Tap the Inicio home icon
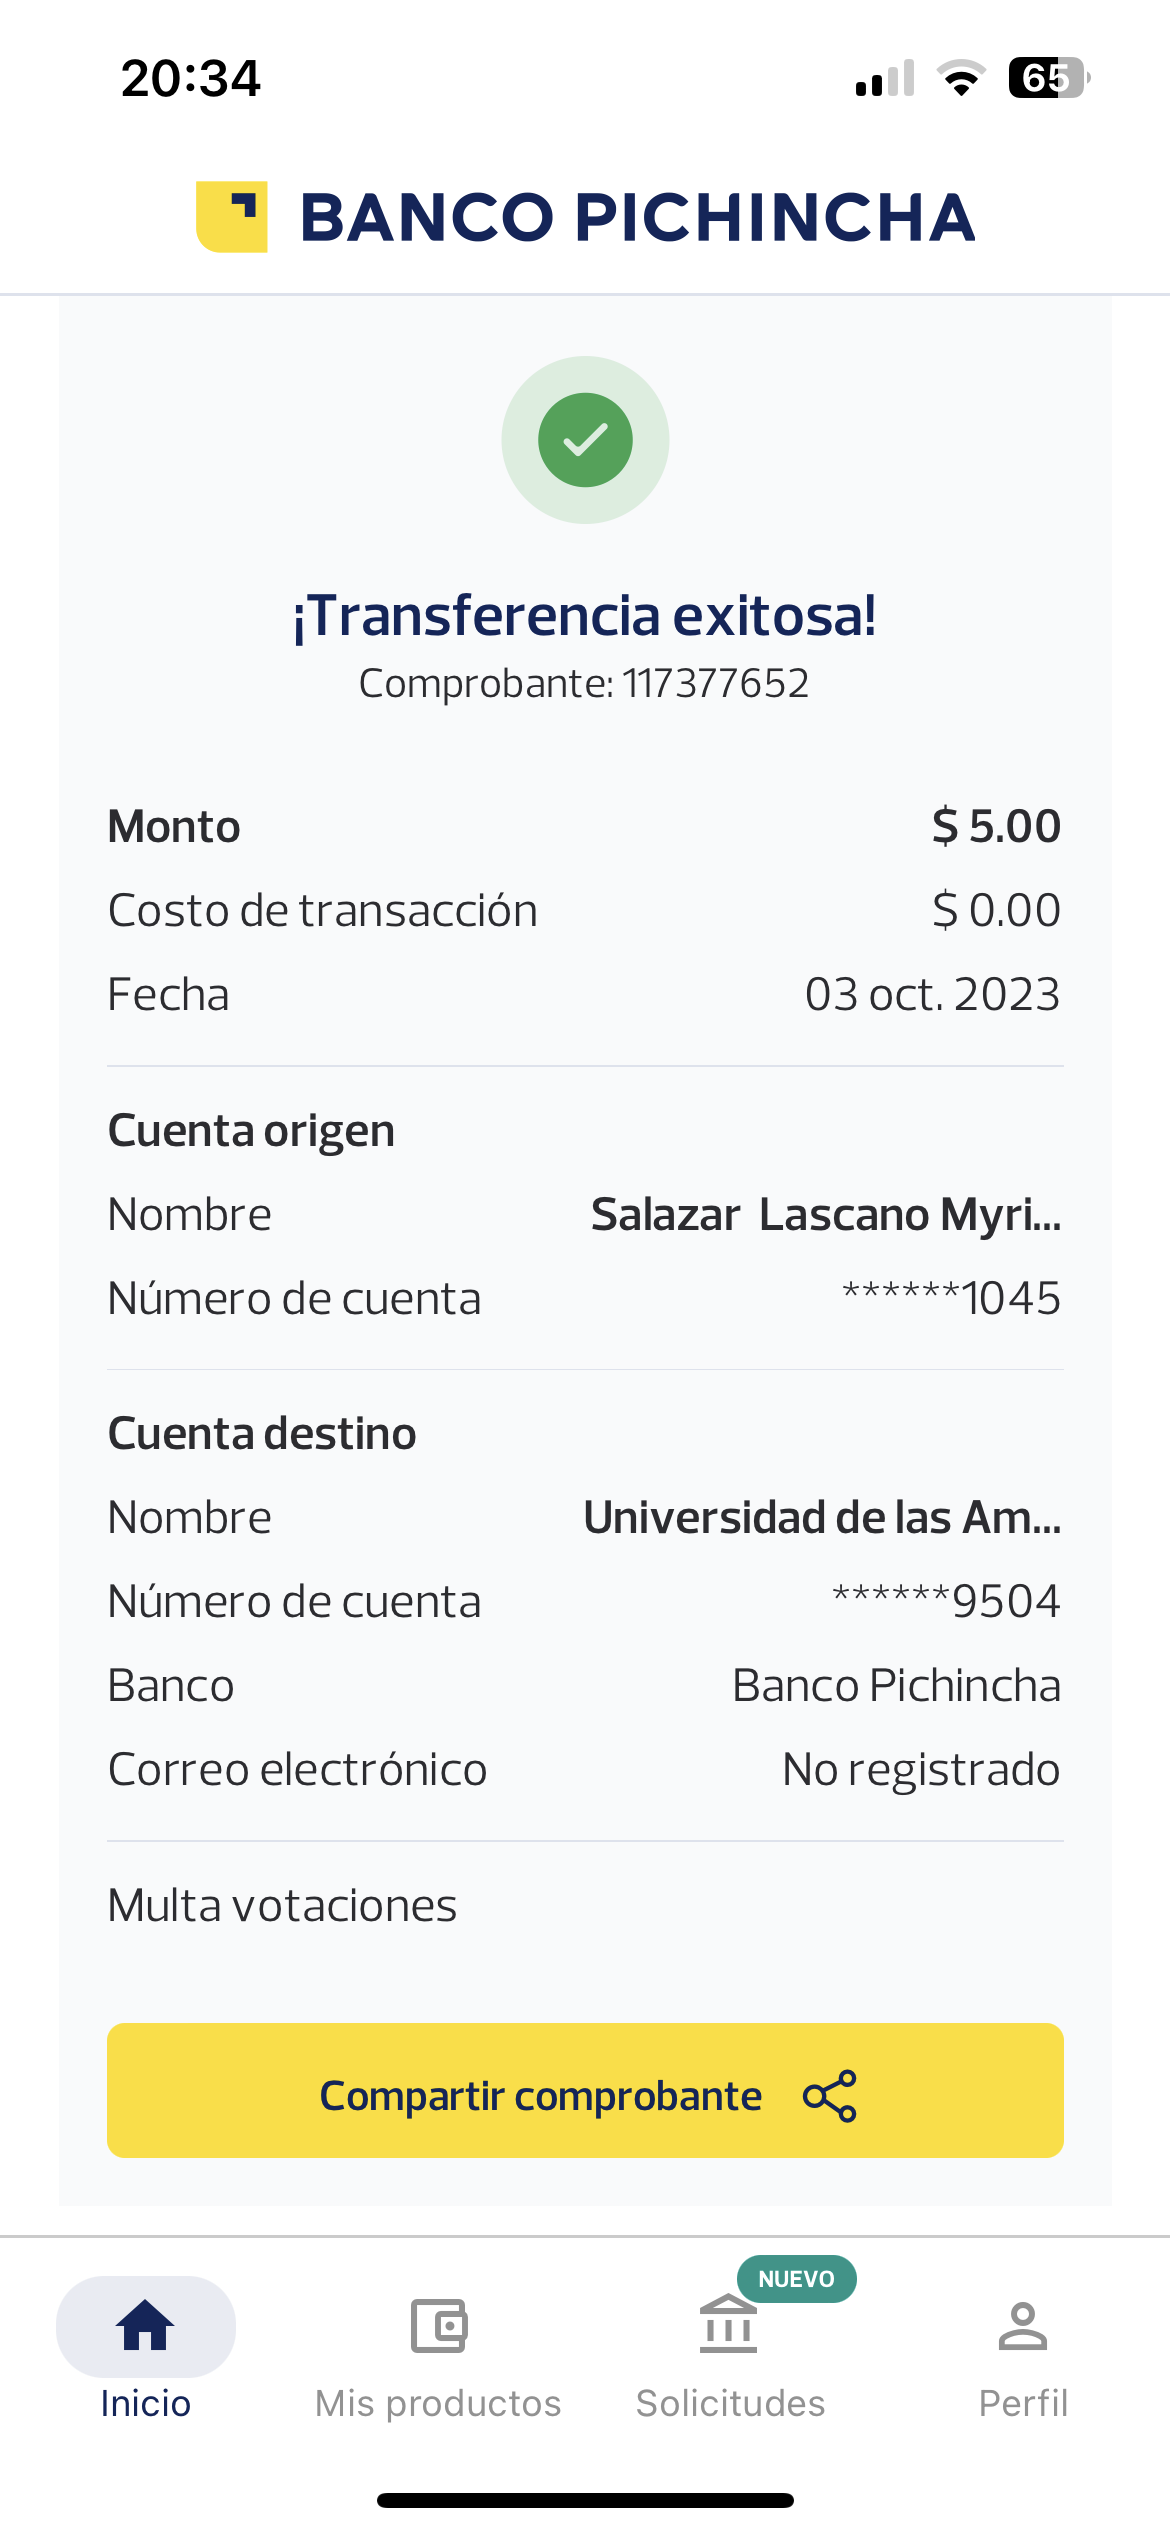Viewport: 1170px width, 2532px height. [146, 2325]
